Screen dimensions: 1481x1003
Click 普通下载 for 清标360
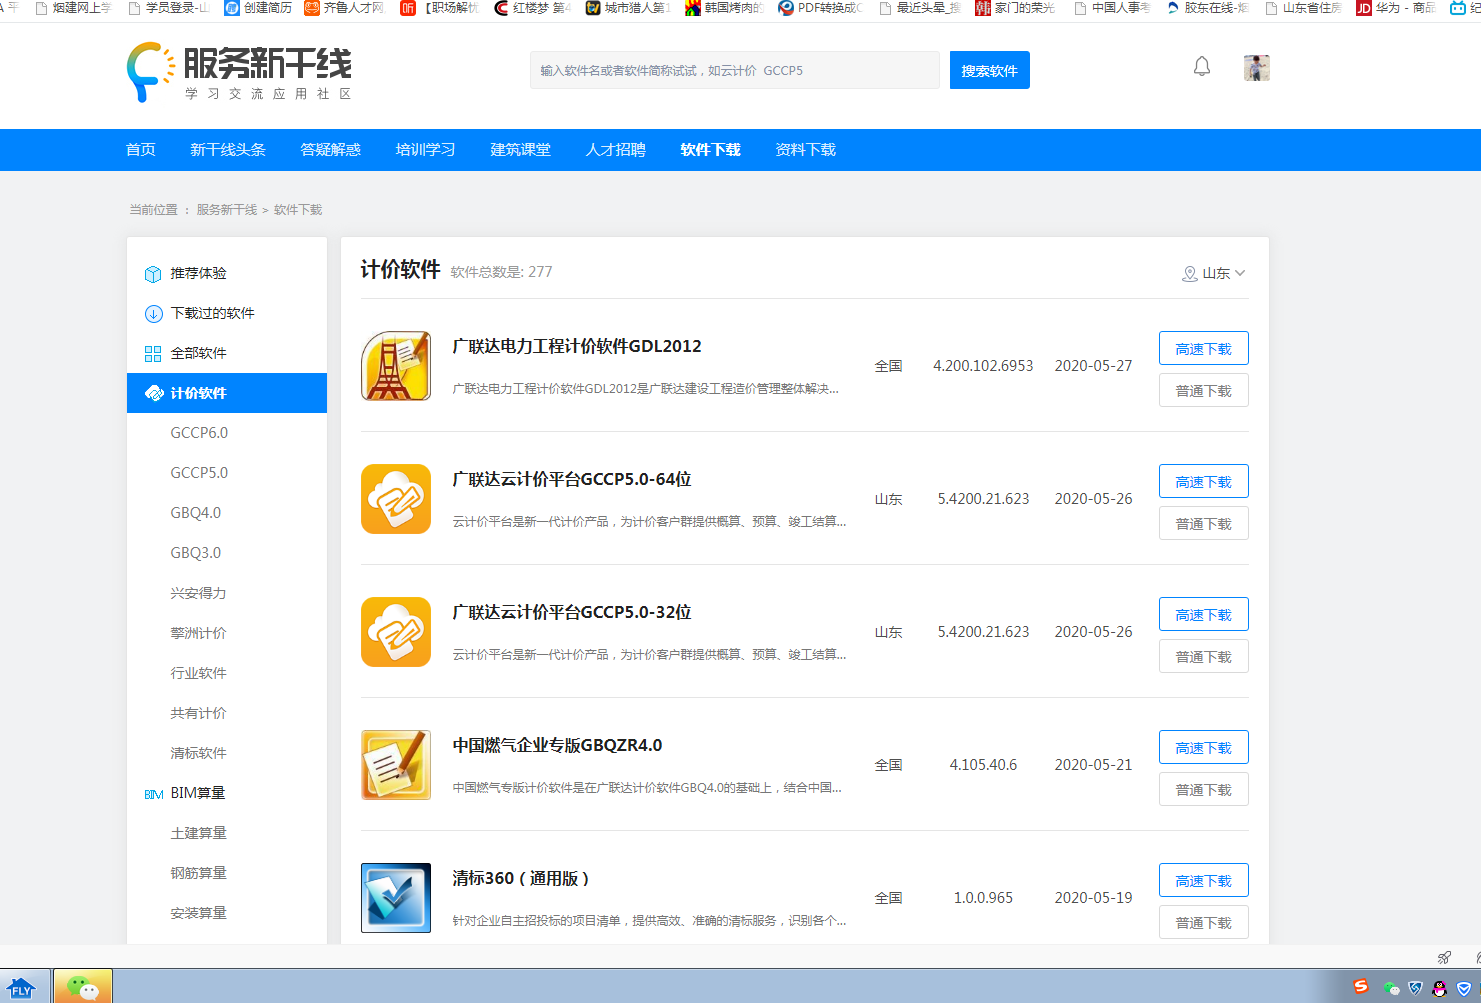coord(1204,923)
